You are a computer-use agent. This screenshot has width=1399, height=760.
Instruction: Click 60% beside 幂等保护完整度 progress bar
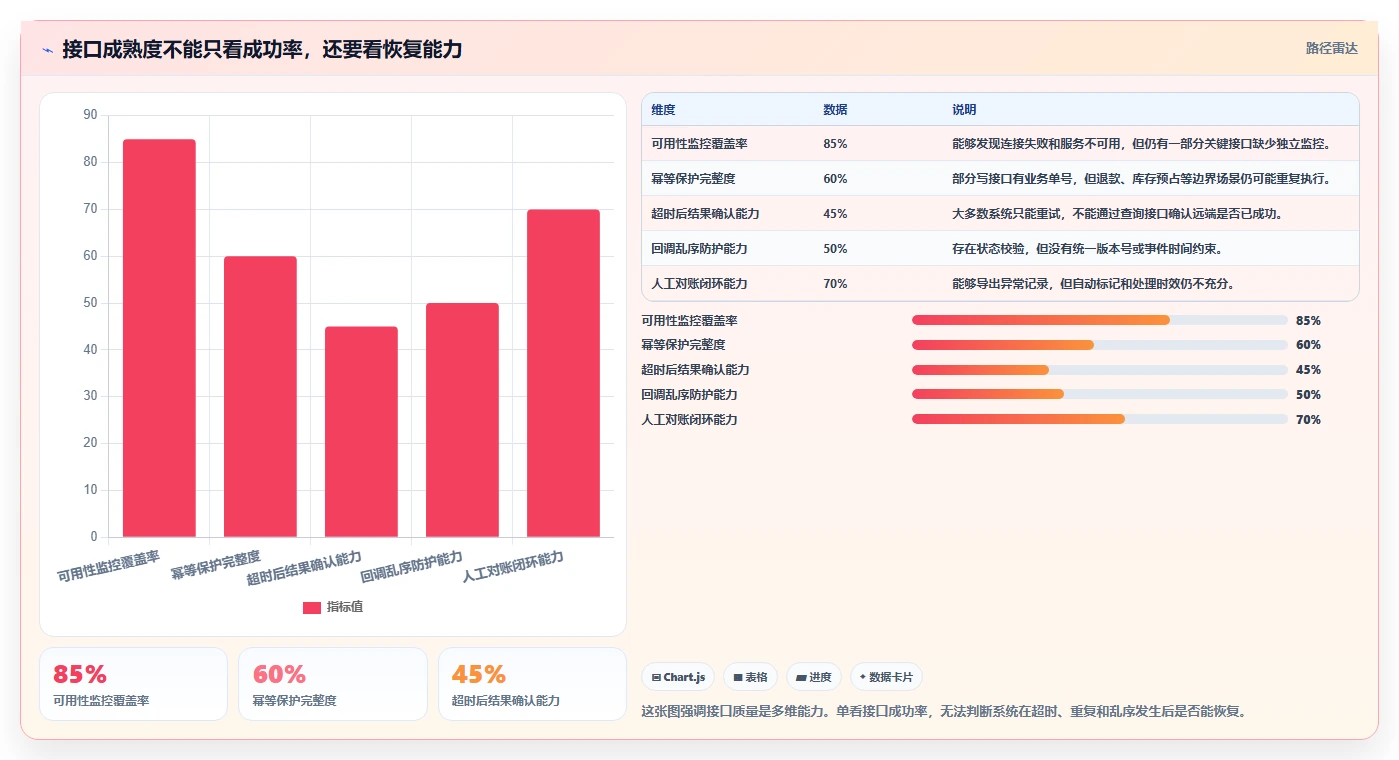1308,345
